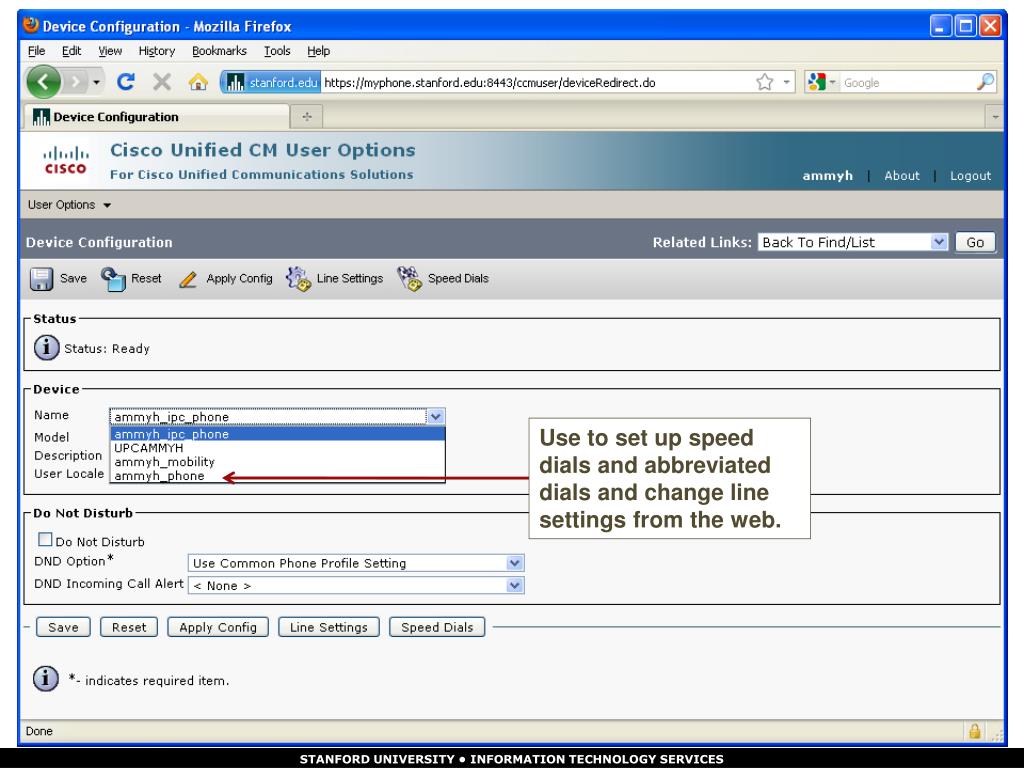Viewport: 1024px width, 768px height.
Task: Click the info icon beside required item note
Action: pos(46,679)
